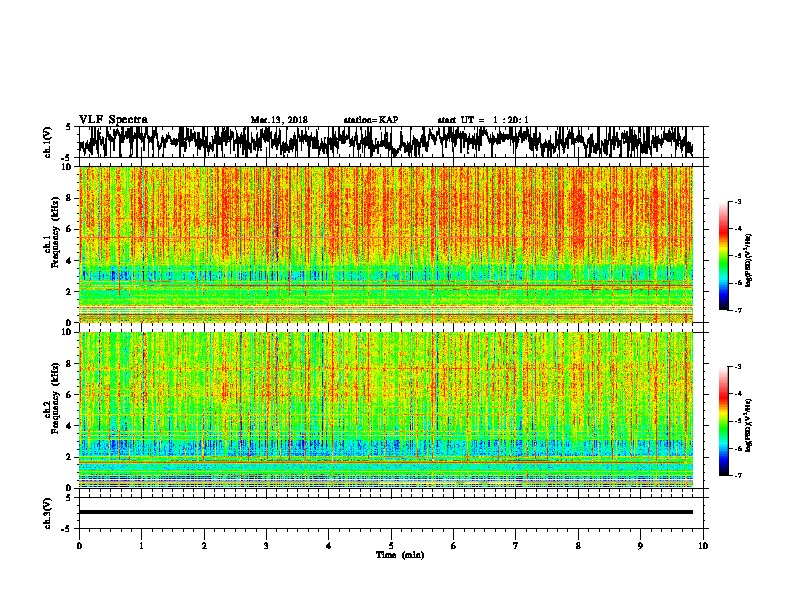Click the 'station=KAP' label

[371, 120]
